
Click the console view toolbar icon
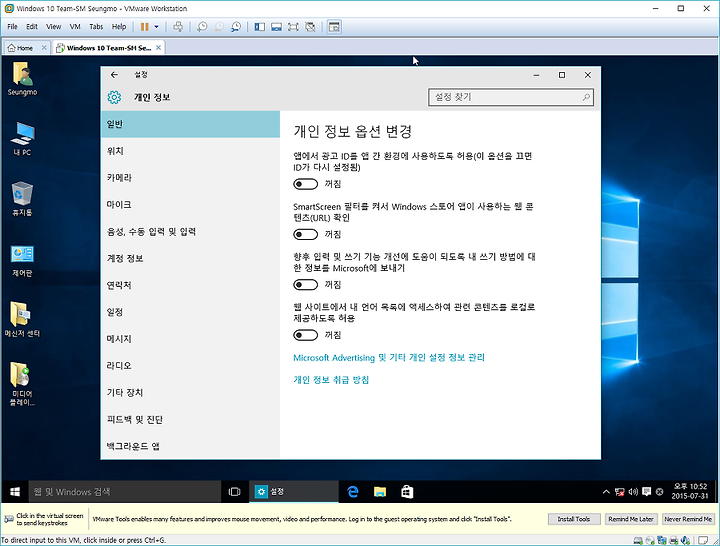[x=334, y=27]
